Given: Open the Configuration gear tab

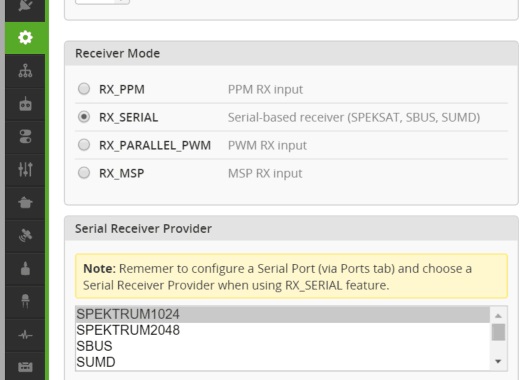Looking at the screenshot, I should click(25, 37).
